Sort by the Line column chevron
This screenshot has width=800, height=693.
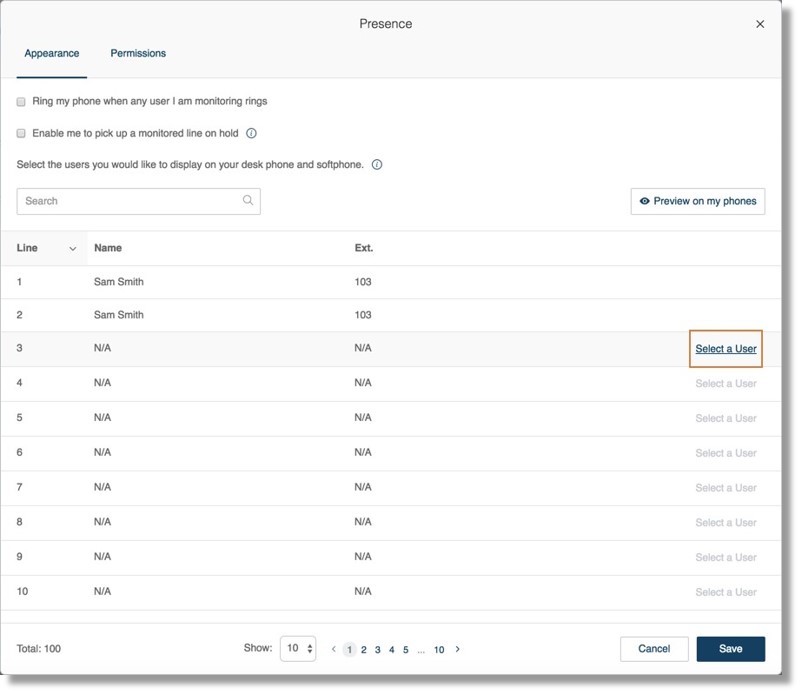[x=72, y=249]
